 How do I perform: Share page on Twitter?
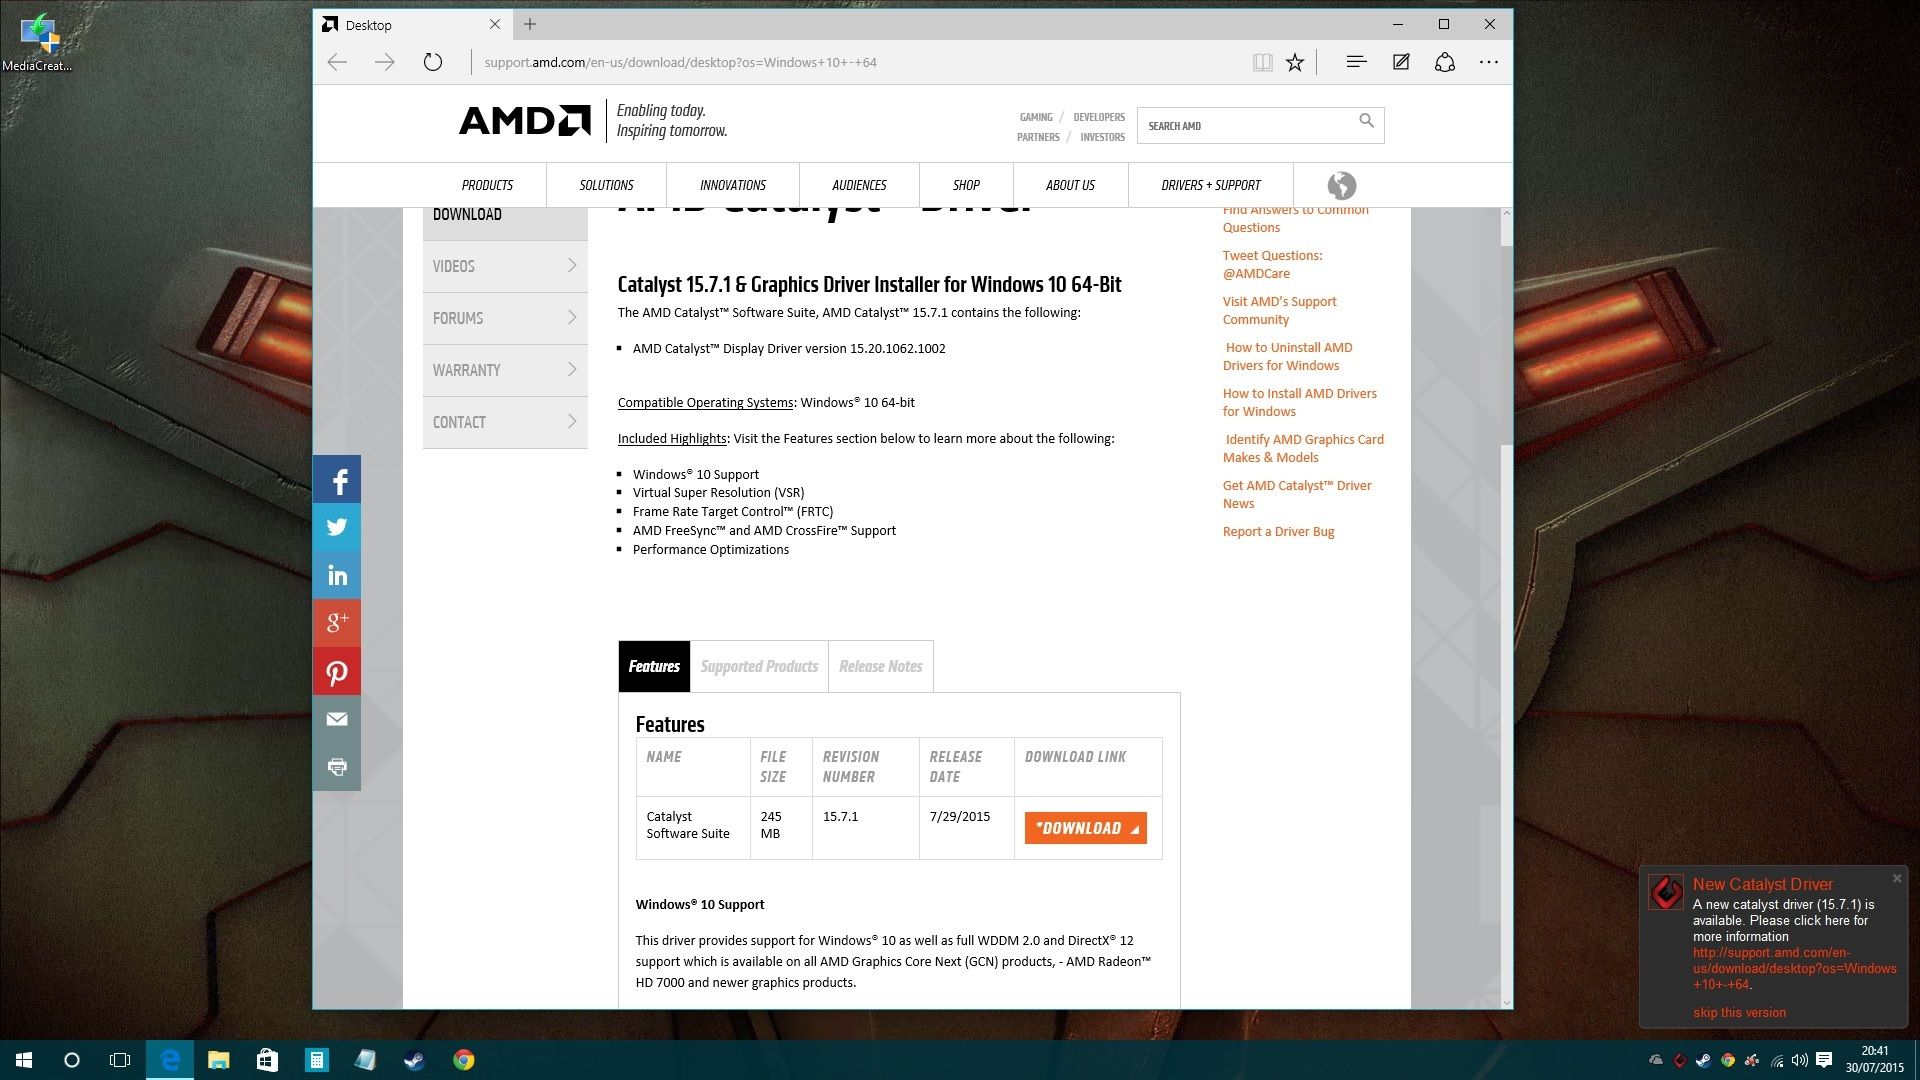click(337, 527)
